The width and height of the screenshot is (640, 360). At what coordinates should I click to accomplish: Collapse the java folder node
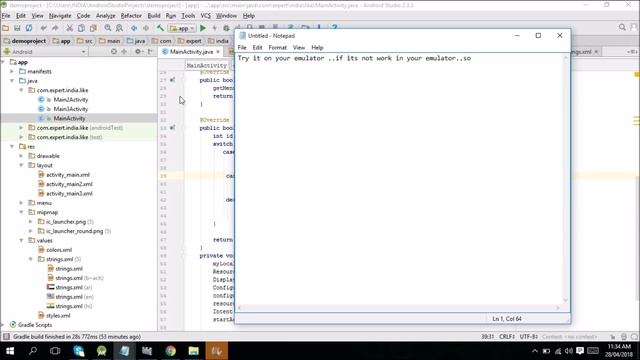tap(12, 81)
